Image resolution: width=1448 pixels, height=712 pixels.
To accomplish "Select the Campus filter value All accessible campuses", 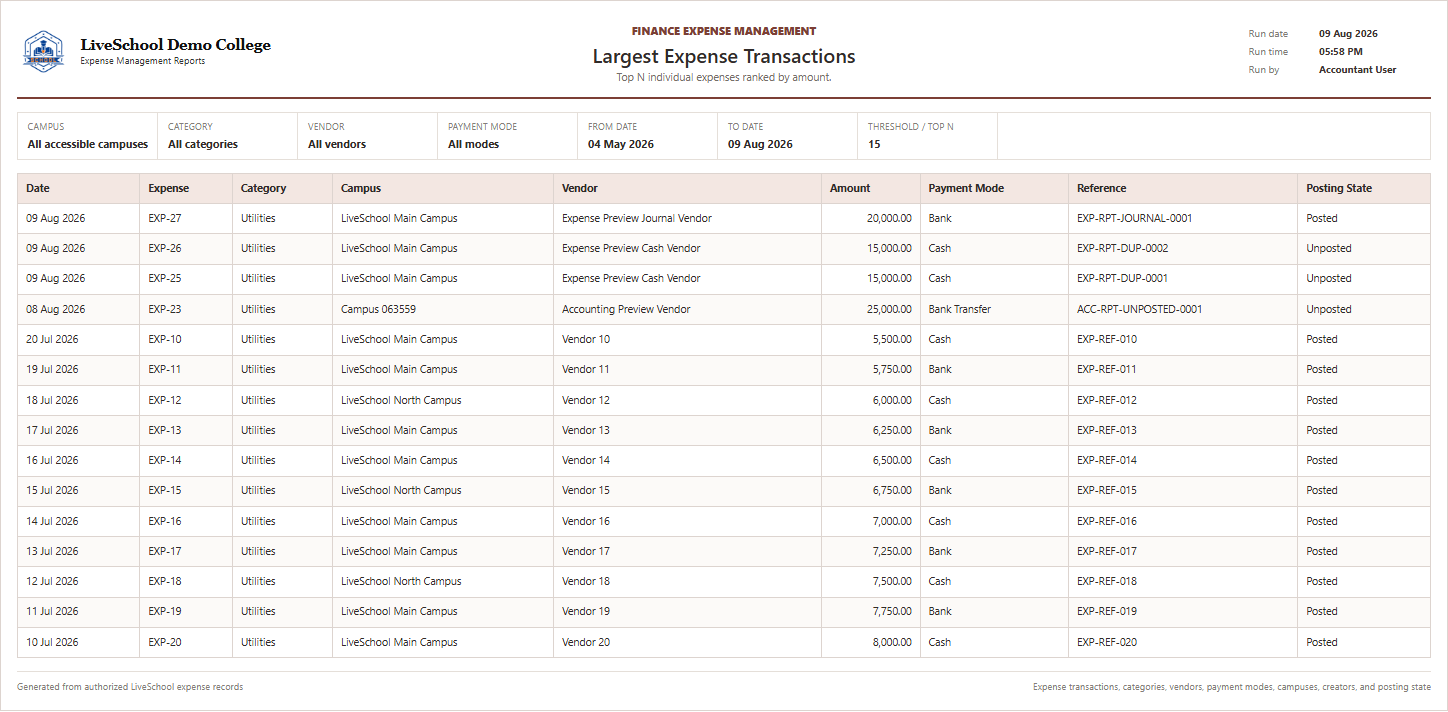I will click(x=88, y=144).
